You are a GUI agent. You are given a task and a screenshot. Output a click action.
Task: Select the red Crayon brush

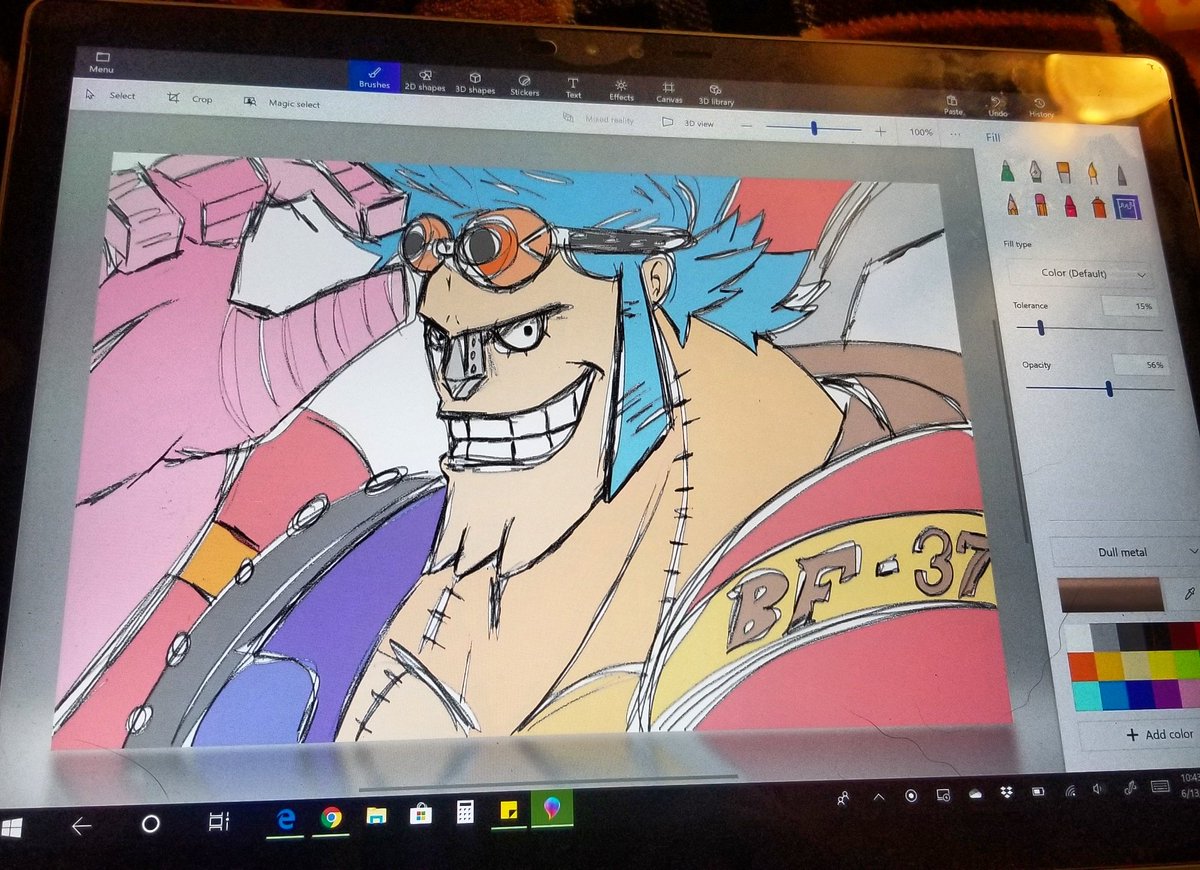tap(1070, 206)
